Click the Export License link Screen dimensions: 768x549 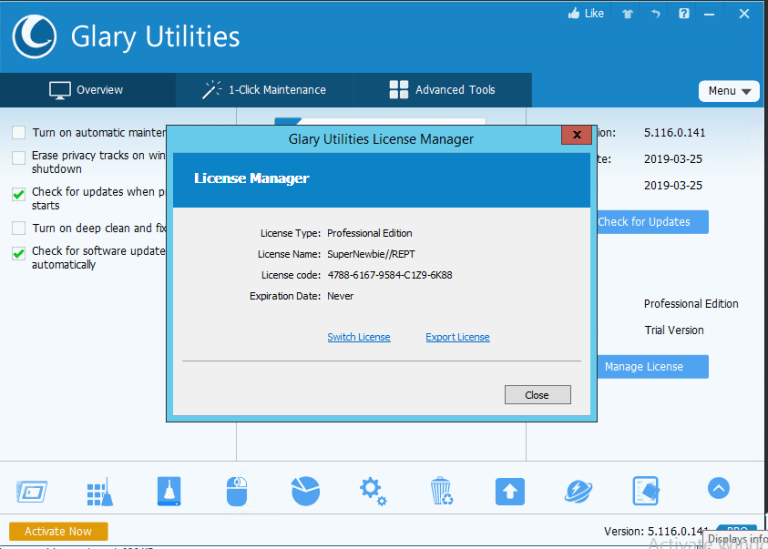(457, 337)
